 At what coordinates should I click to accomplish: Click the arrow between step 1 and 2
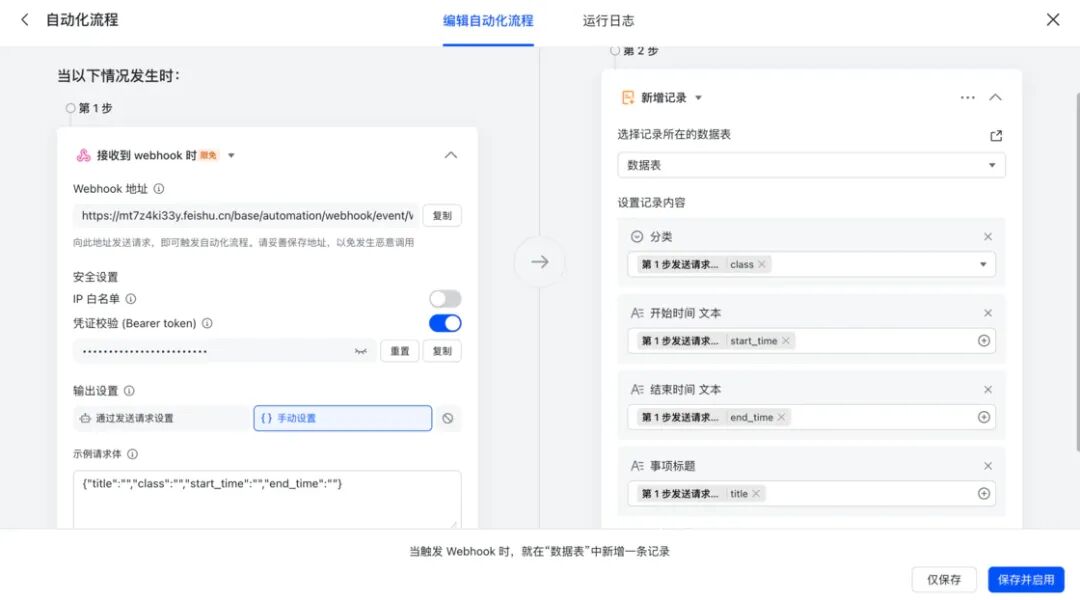tap(540, 262)
